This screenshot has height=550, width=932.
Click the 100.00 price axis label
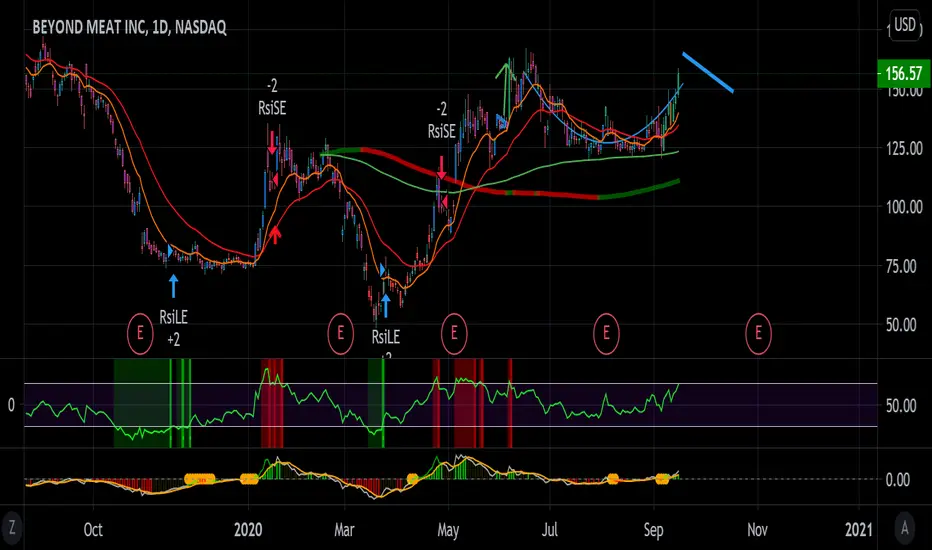click(x=904, y=207)
